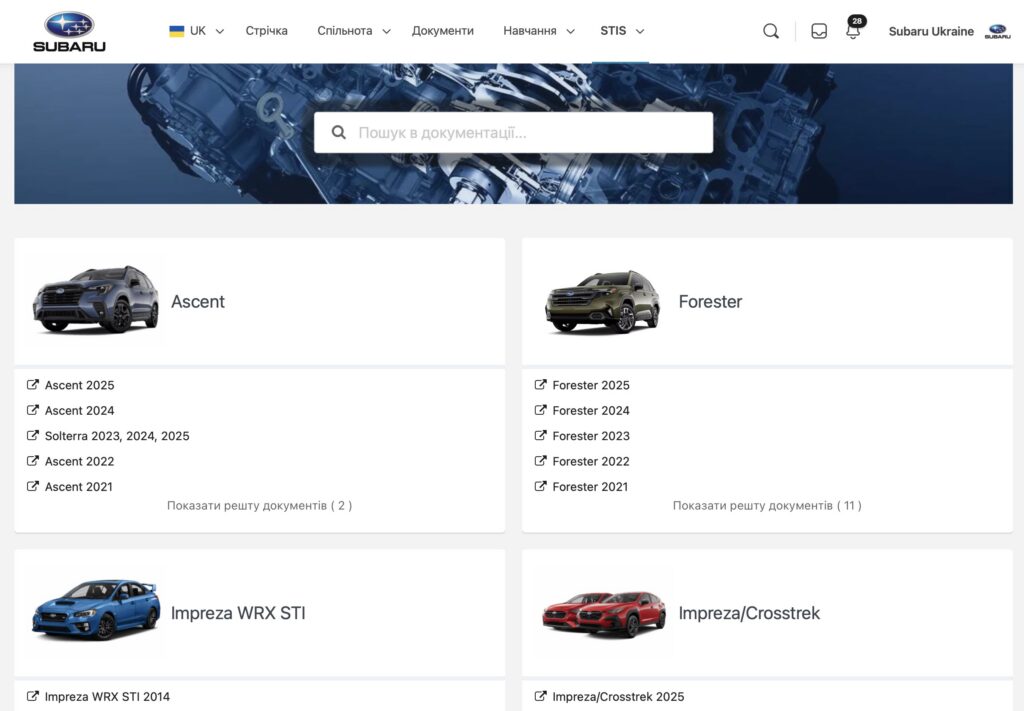
Task: Open the STIS dropdown menu
Action: pos(621,31)
